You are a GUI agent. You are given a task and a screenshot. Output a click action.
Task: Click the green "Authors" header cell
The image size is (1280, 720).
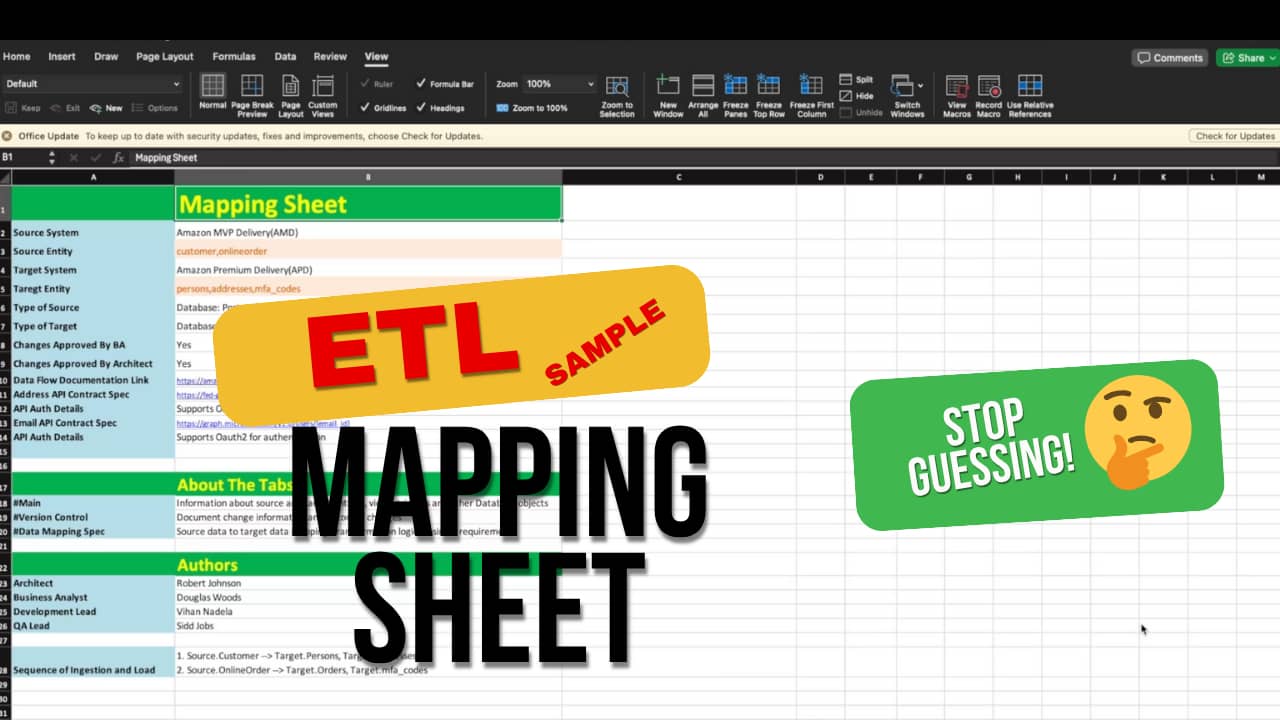[368, 564]
